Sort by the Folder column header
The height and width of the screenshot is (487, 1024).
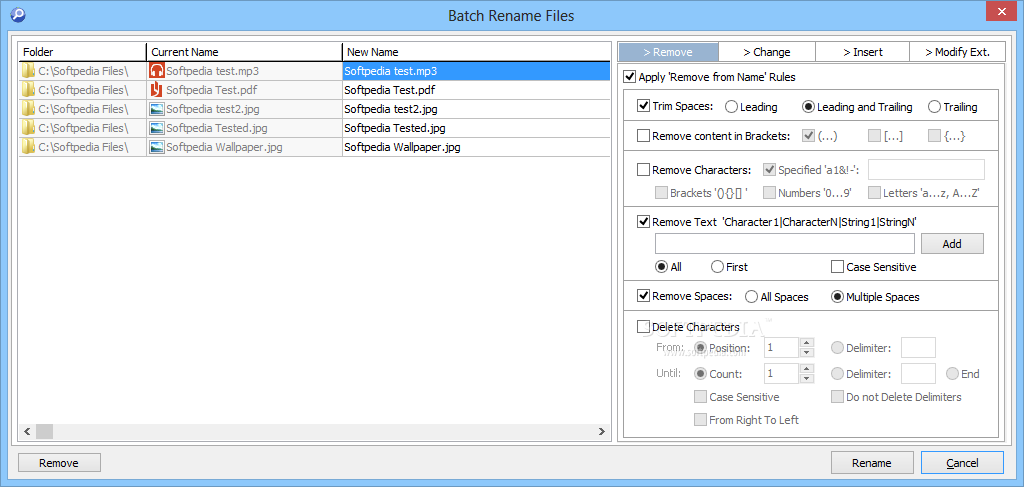82,52
